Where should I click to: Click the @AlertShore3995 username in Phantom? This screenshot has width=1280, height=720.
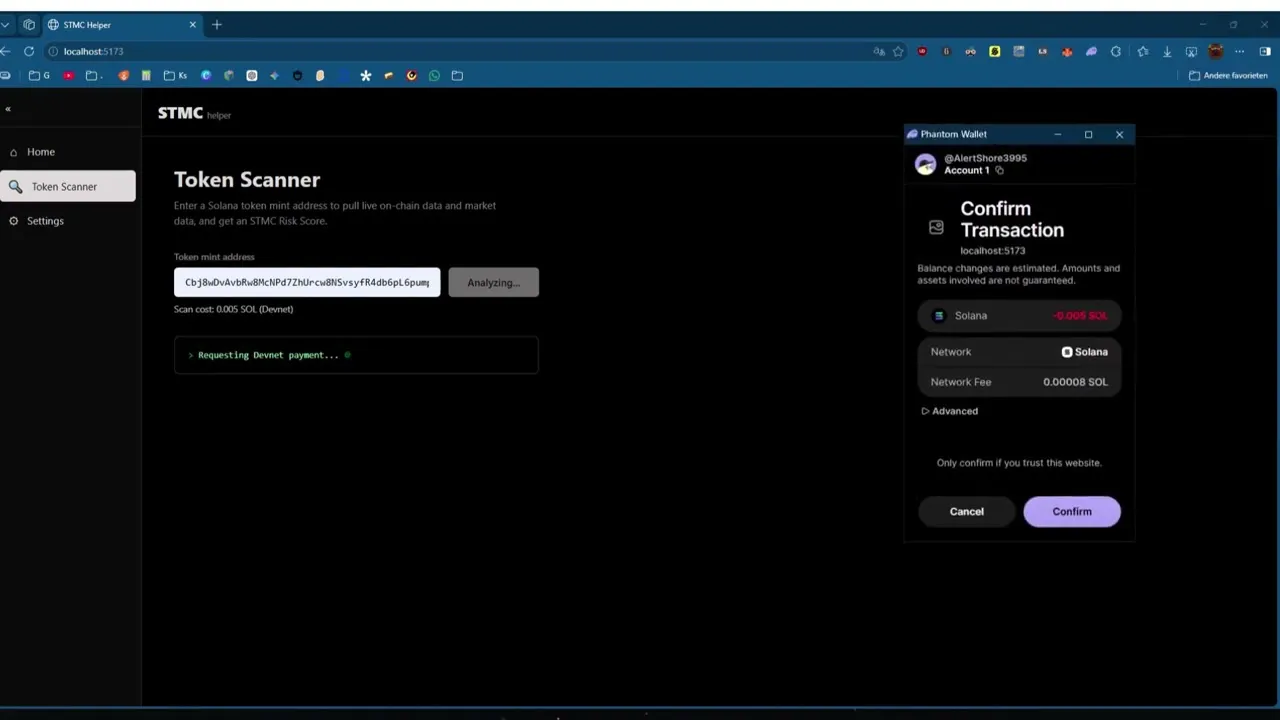[985, 158]
